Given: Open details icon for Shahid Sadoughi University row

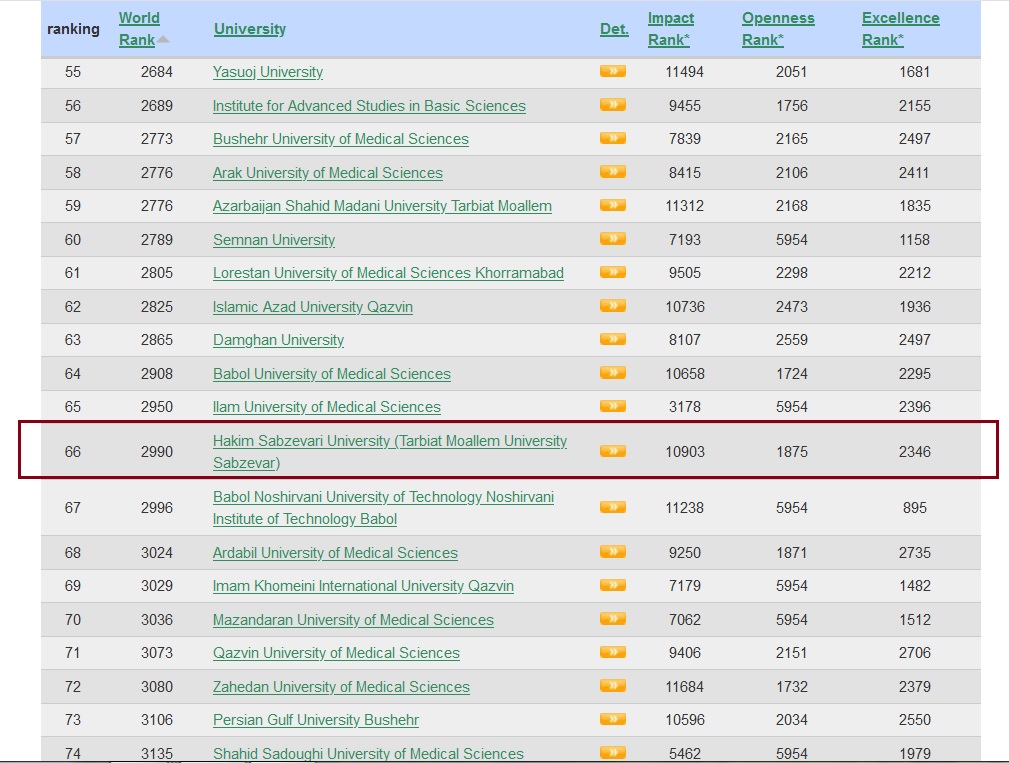Looking at the screenshot, I should click(613, 752).
